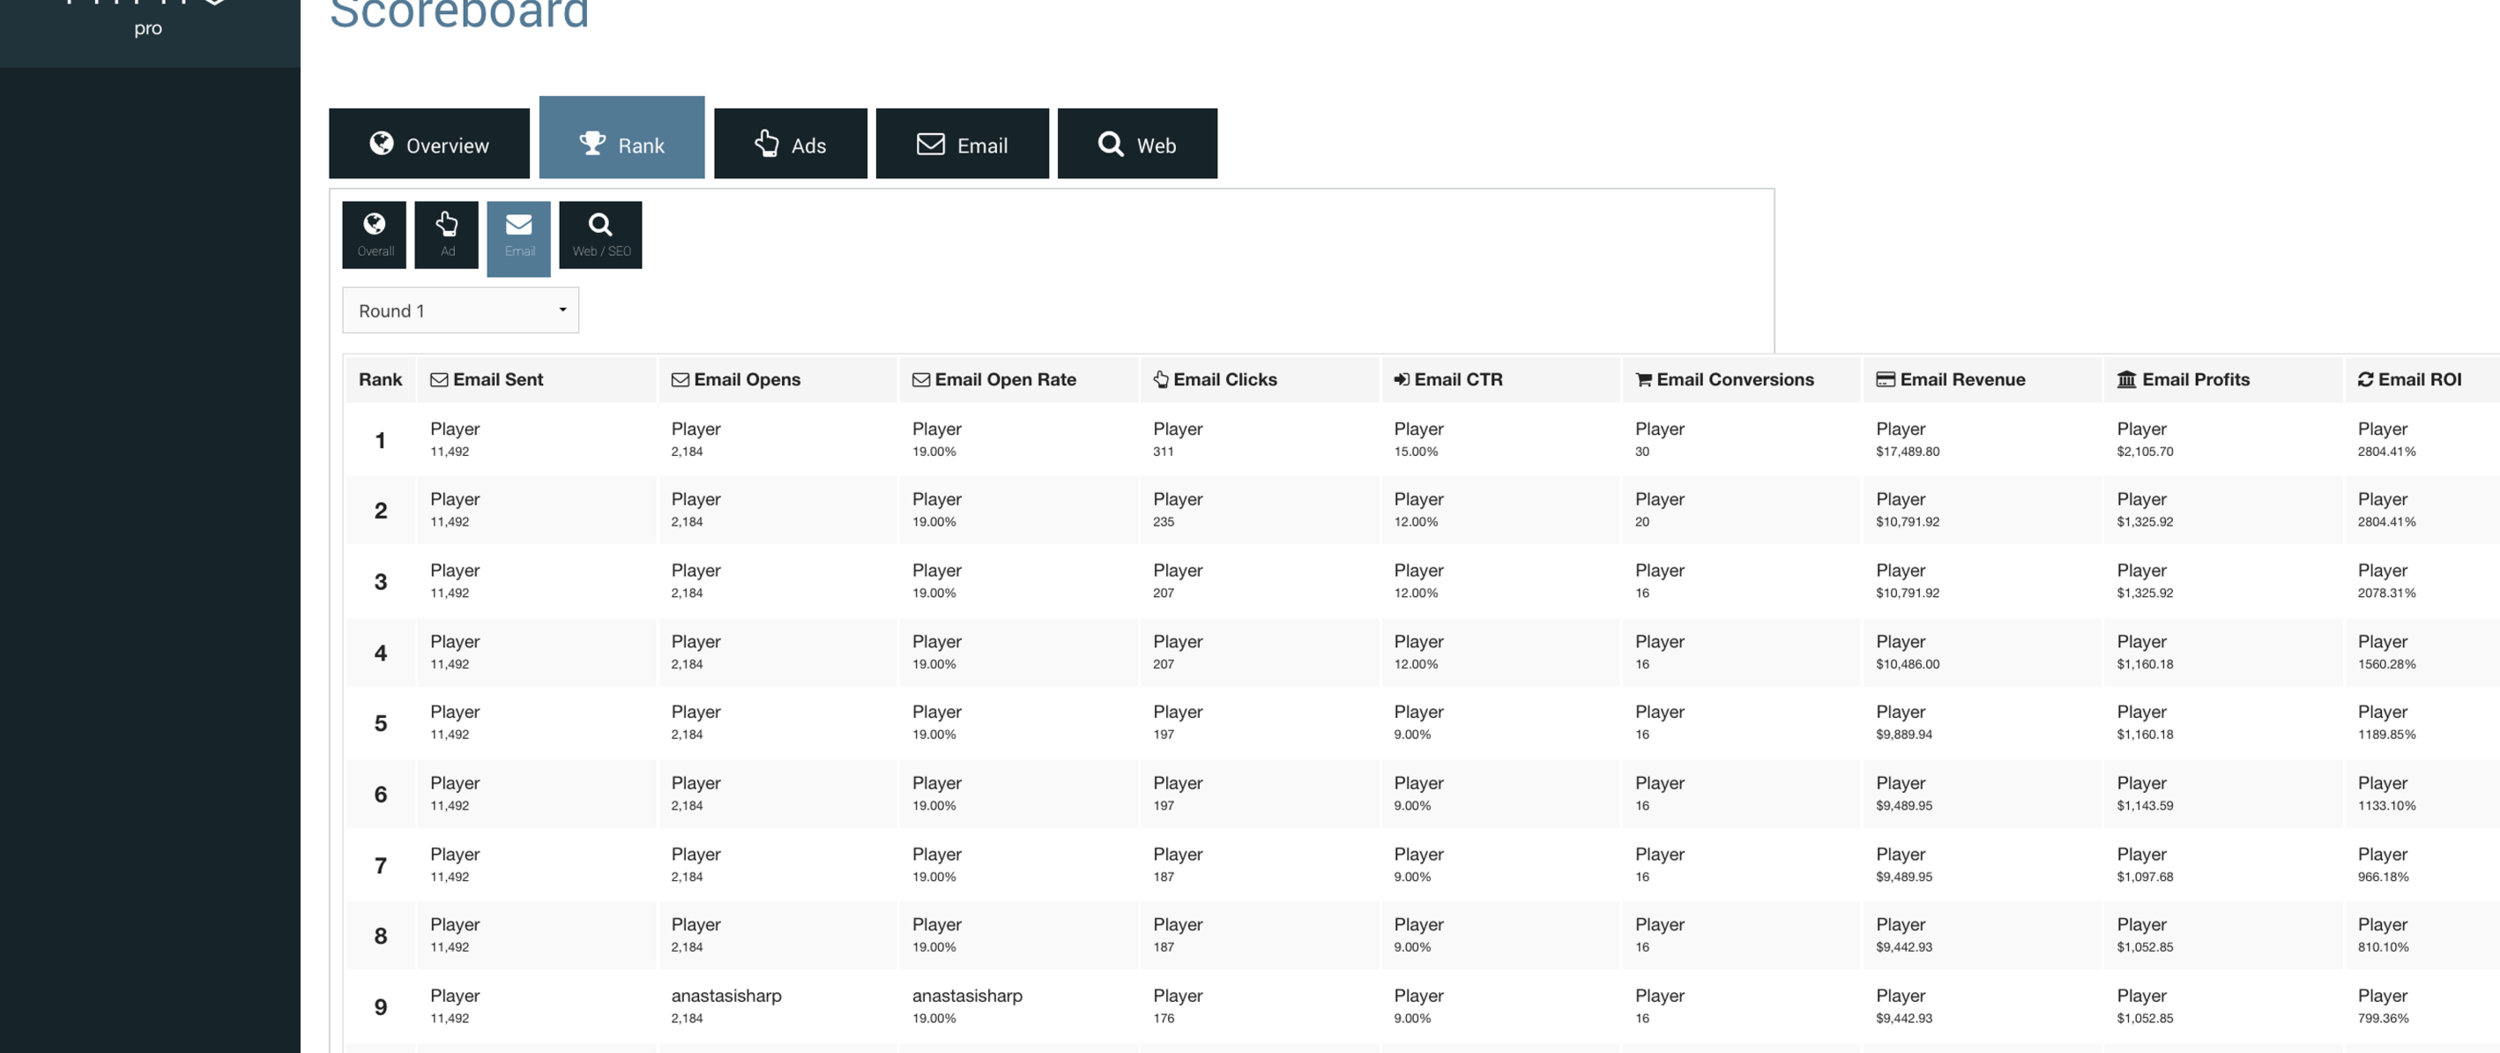Click the globe icon on Overview tab
2500x1053 pixels.
(381, 143)
